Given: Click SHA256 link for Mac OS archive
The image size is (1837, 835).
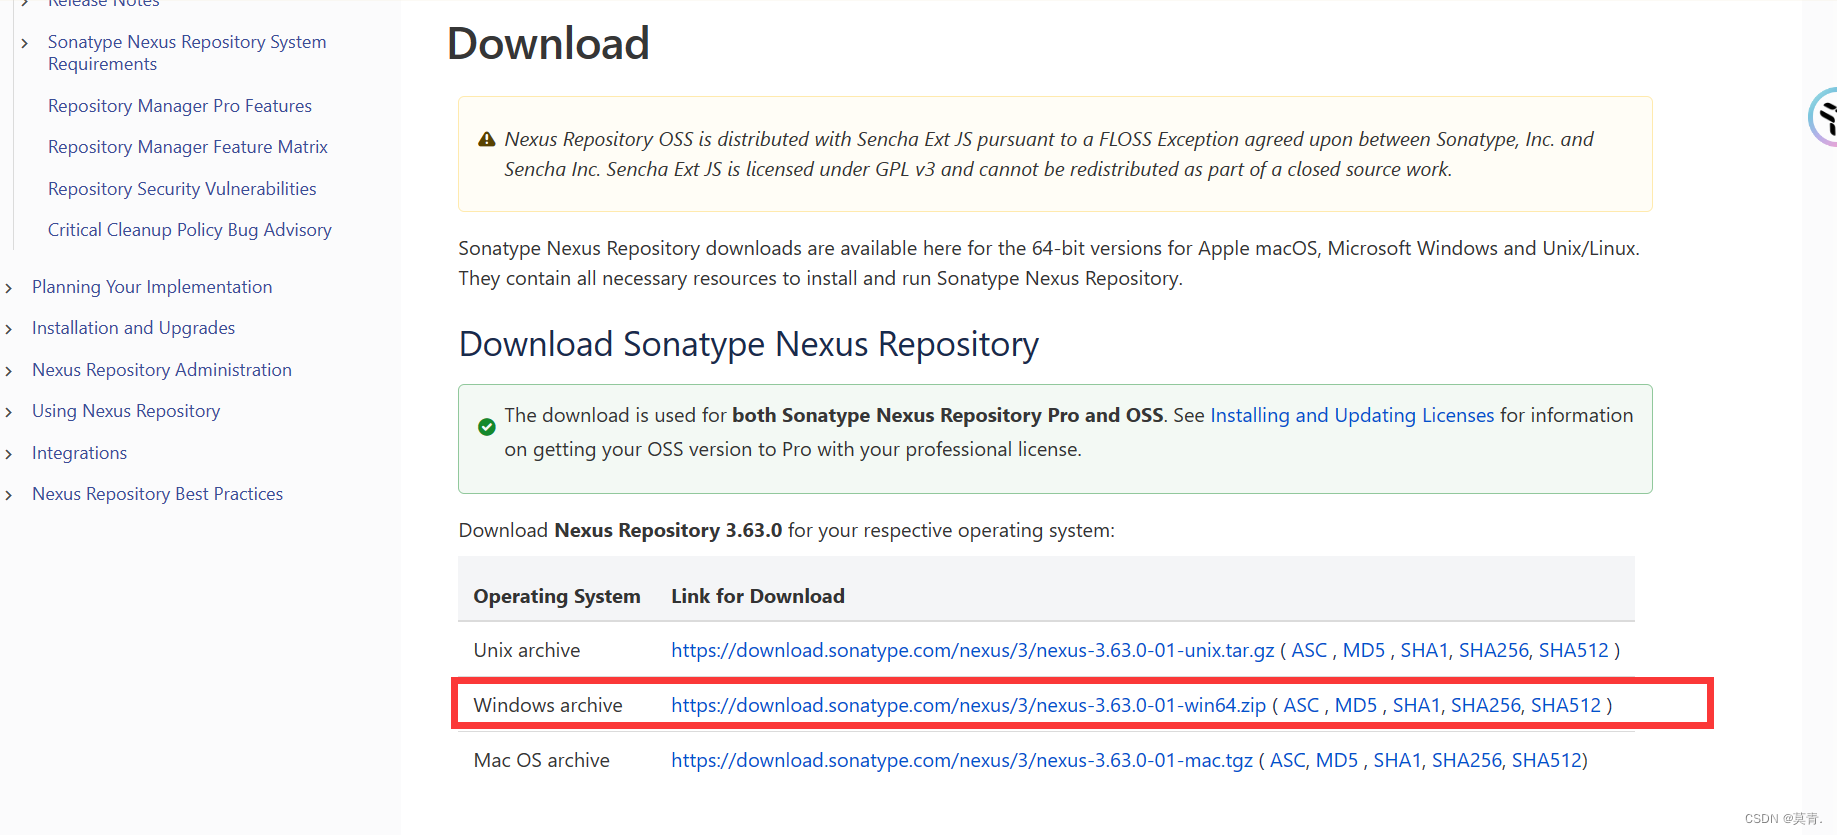Looking at the screenshot, I should click(1467, 760).
